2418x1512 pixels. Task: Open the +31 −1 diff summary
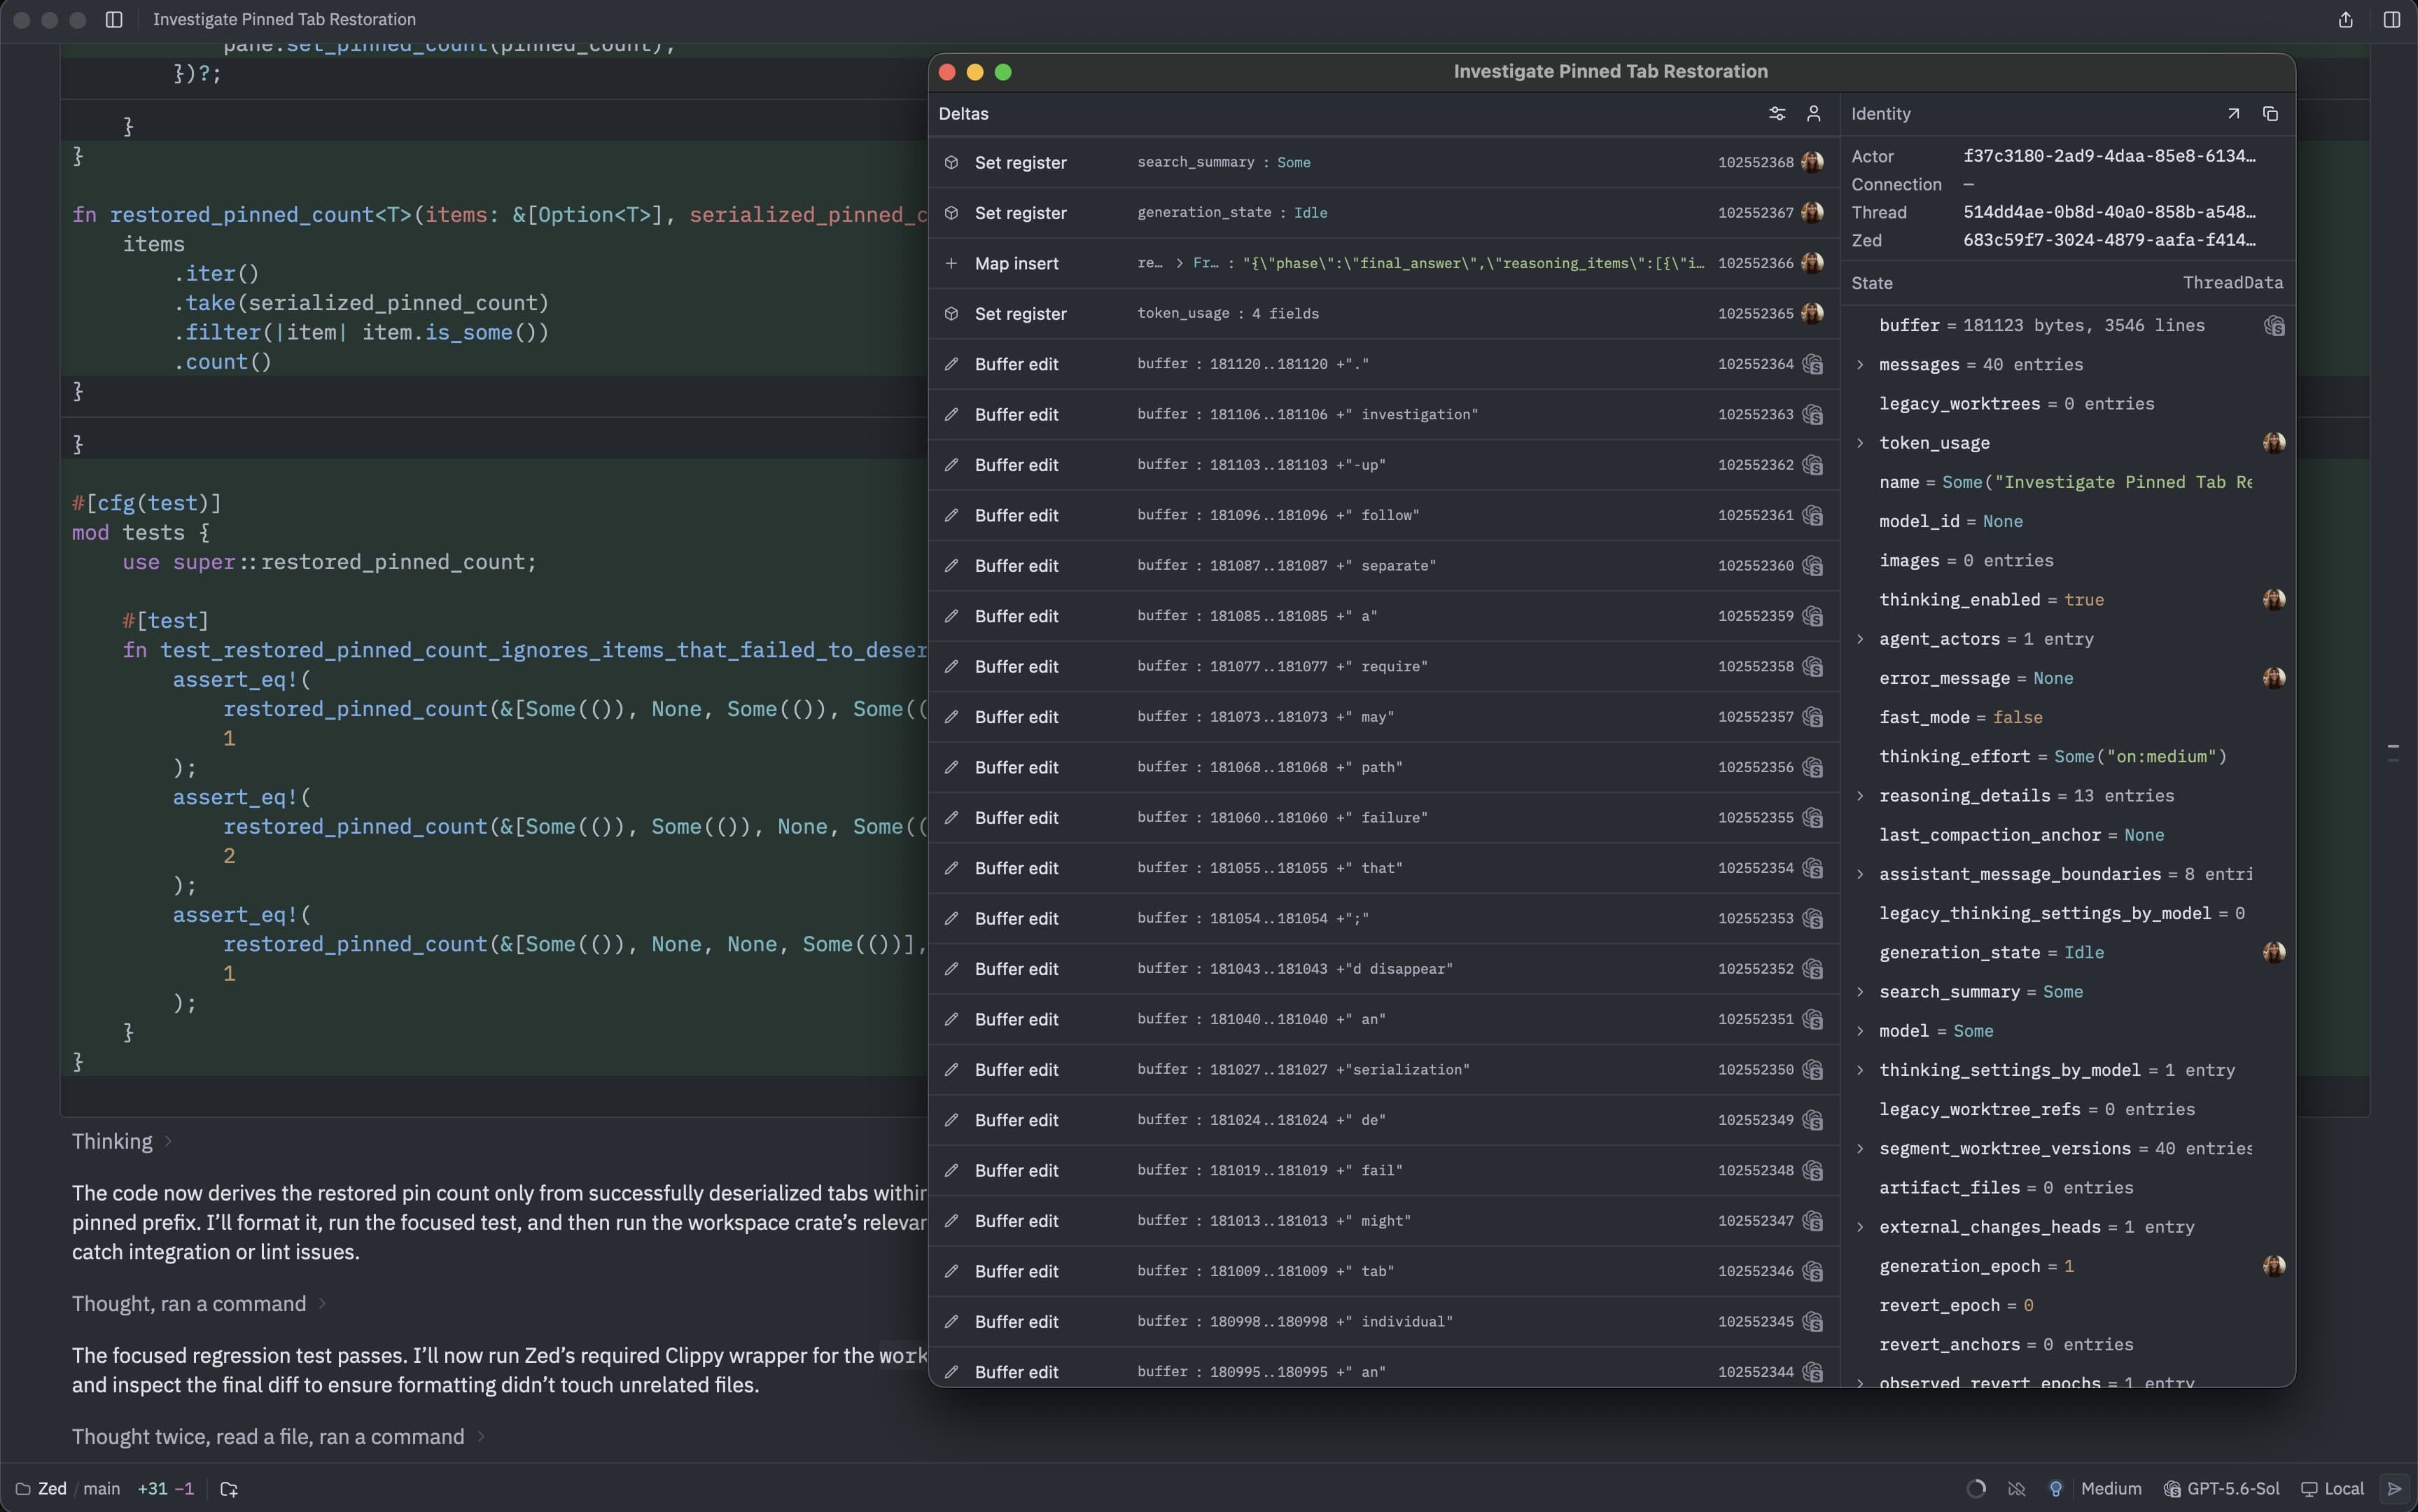click(166, 1489)
